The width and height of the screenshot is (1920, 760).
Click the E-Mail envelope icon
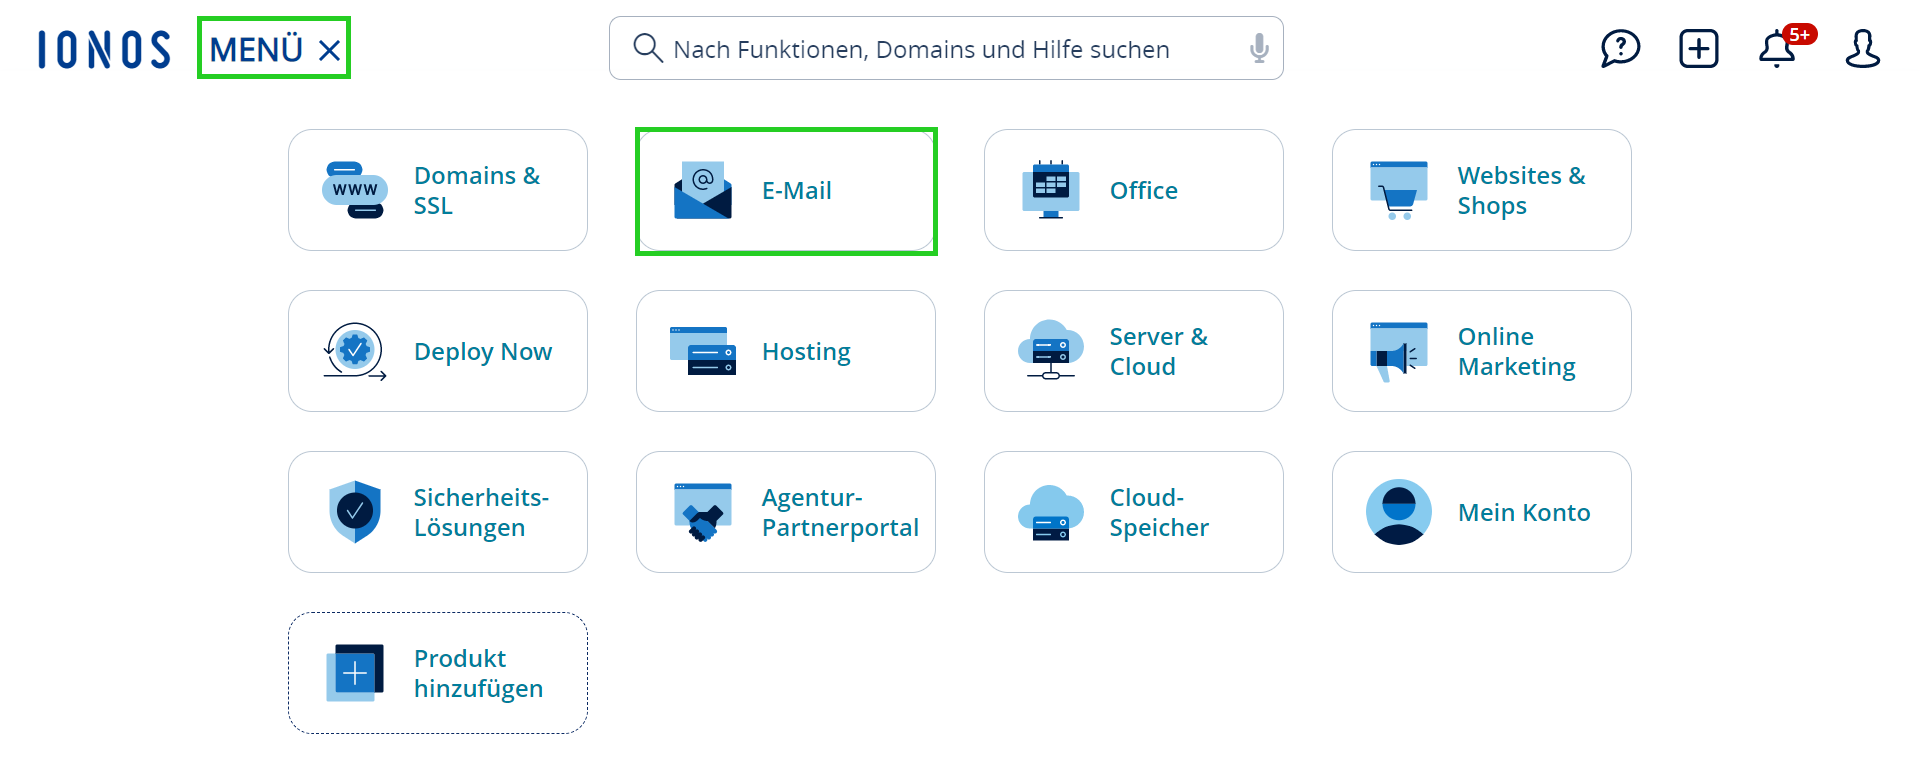coord(703,190)
